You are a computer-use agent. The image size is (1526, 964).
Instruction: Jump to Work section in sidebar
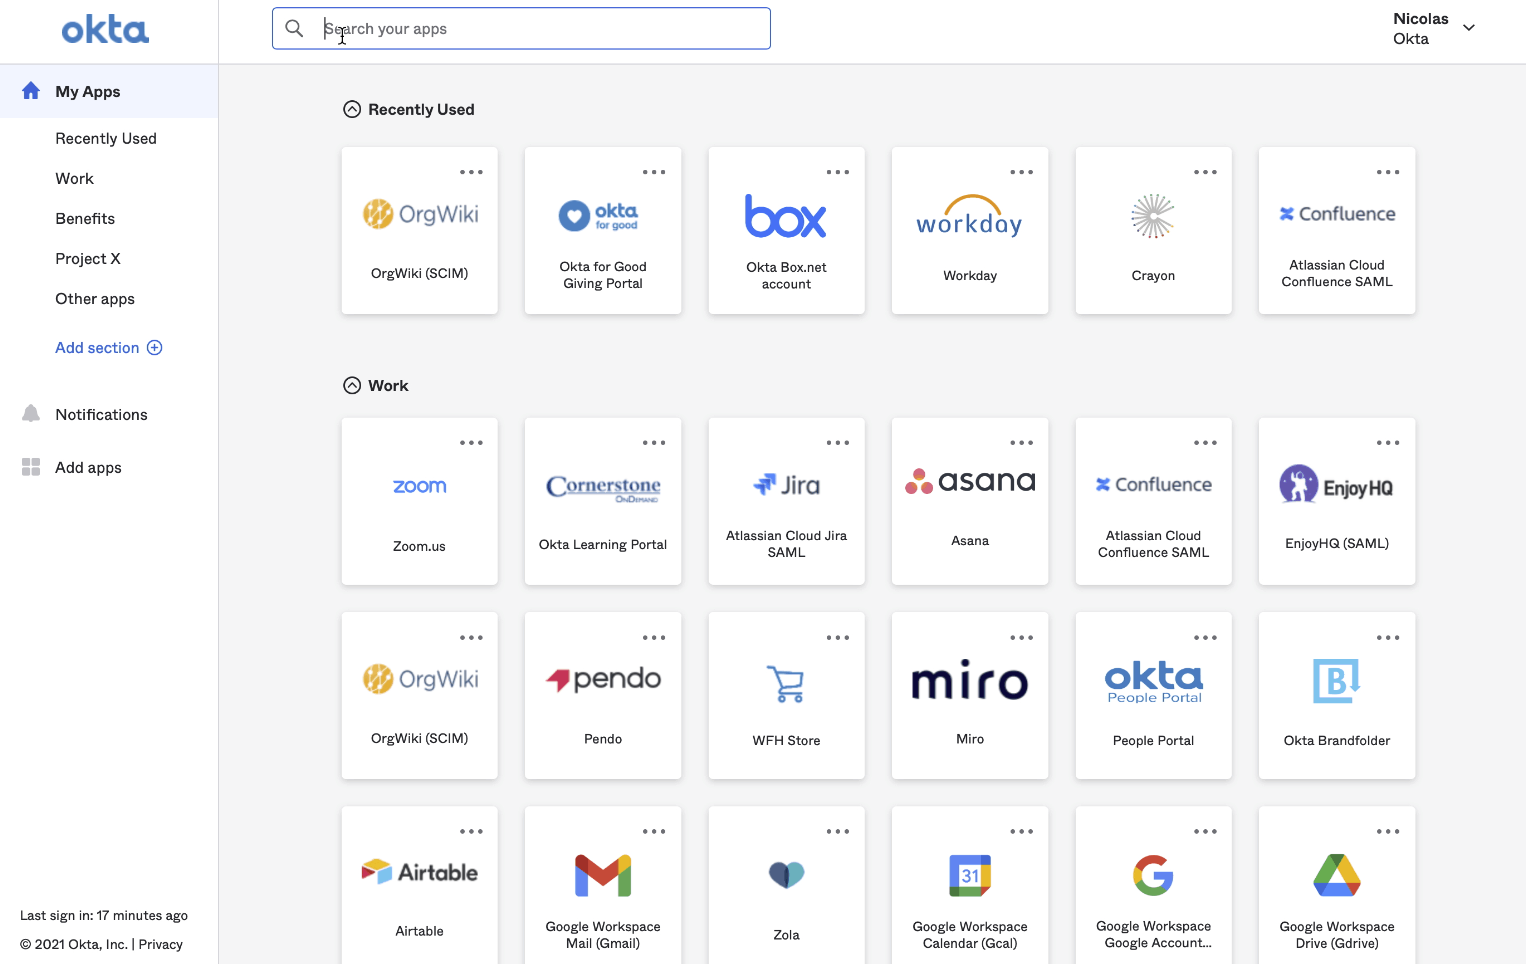pyautogui.click(x=74, y=179)
